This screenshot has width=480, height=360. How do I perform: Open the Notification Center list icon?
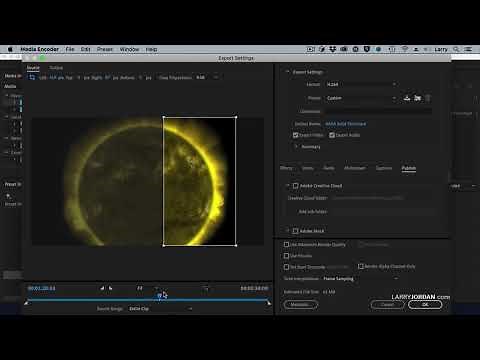(468, 49)
